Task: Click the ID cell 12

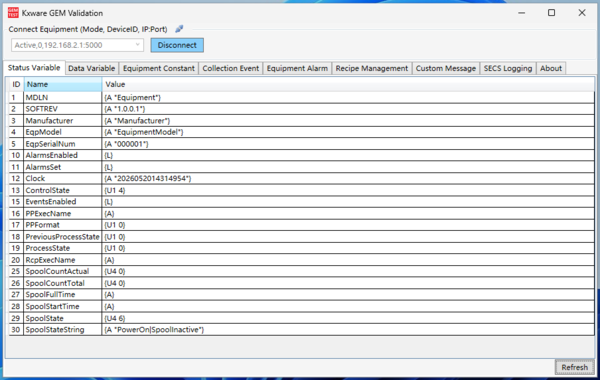Action: point(16,179)
